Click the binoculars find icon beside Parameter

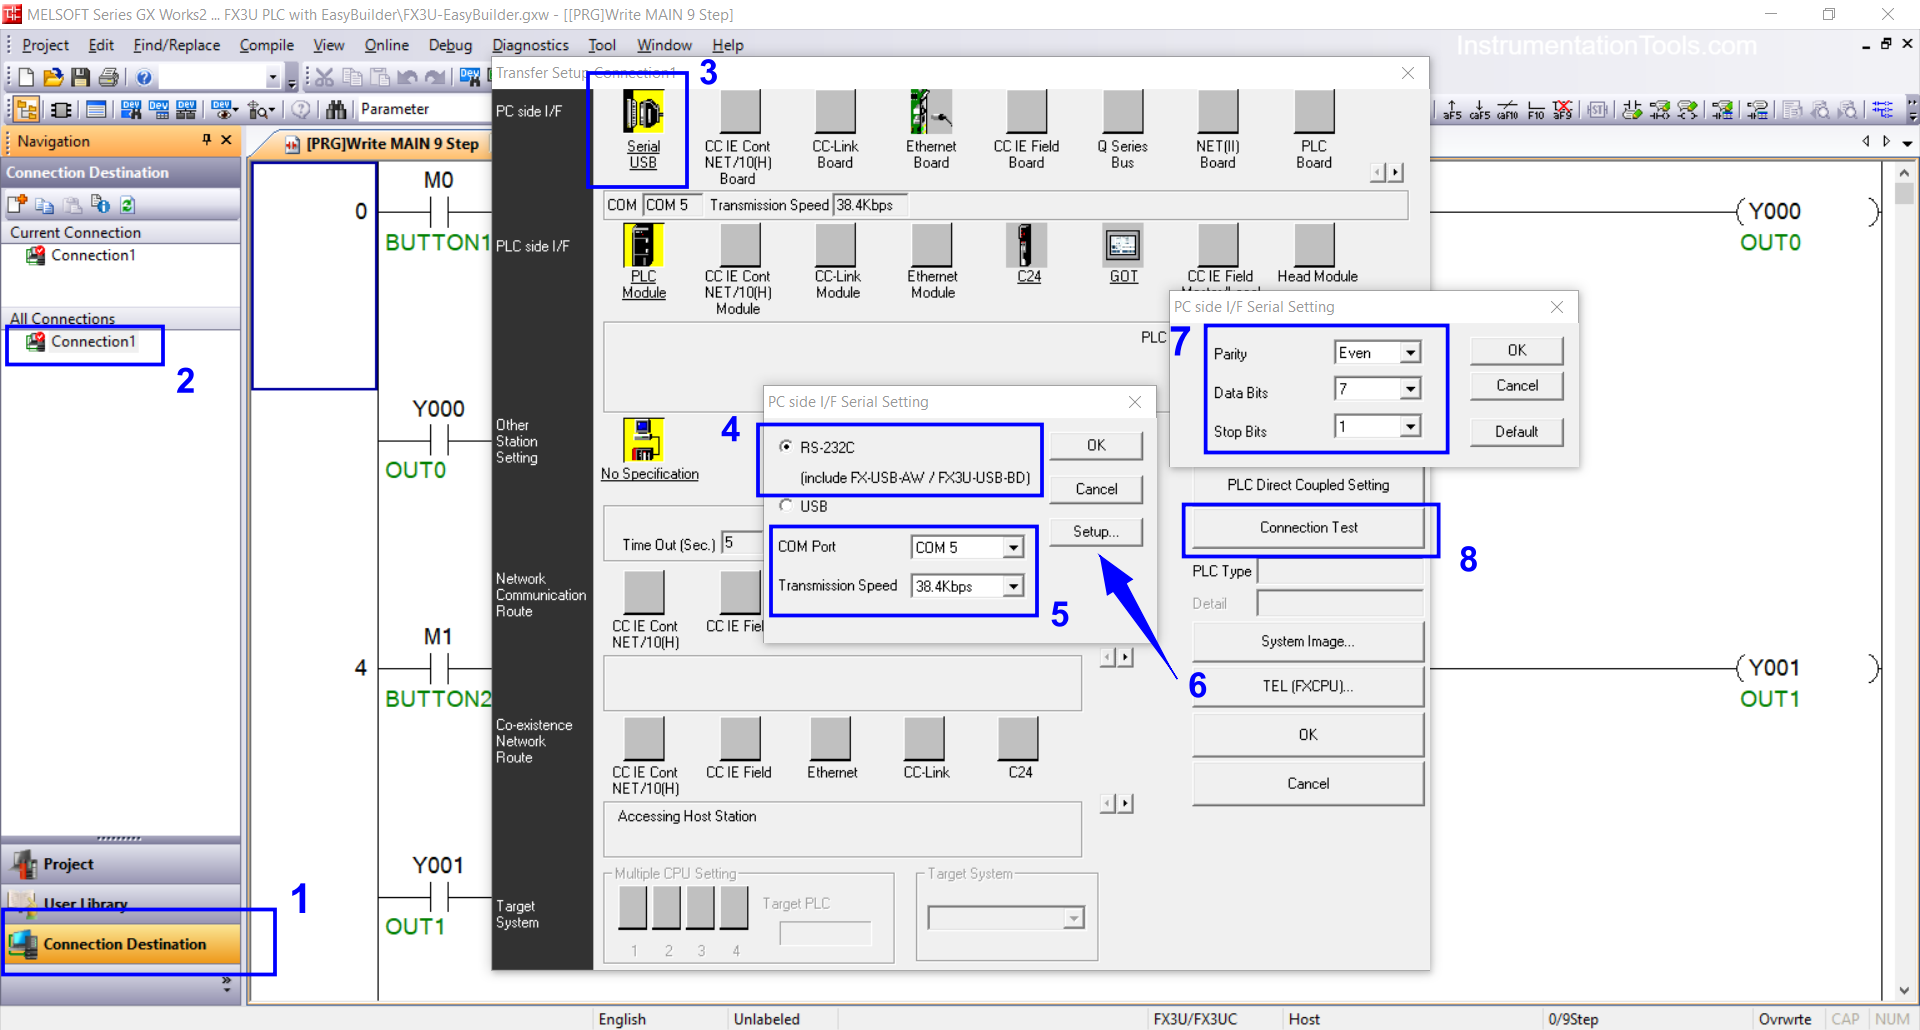(x=336, y=109)
